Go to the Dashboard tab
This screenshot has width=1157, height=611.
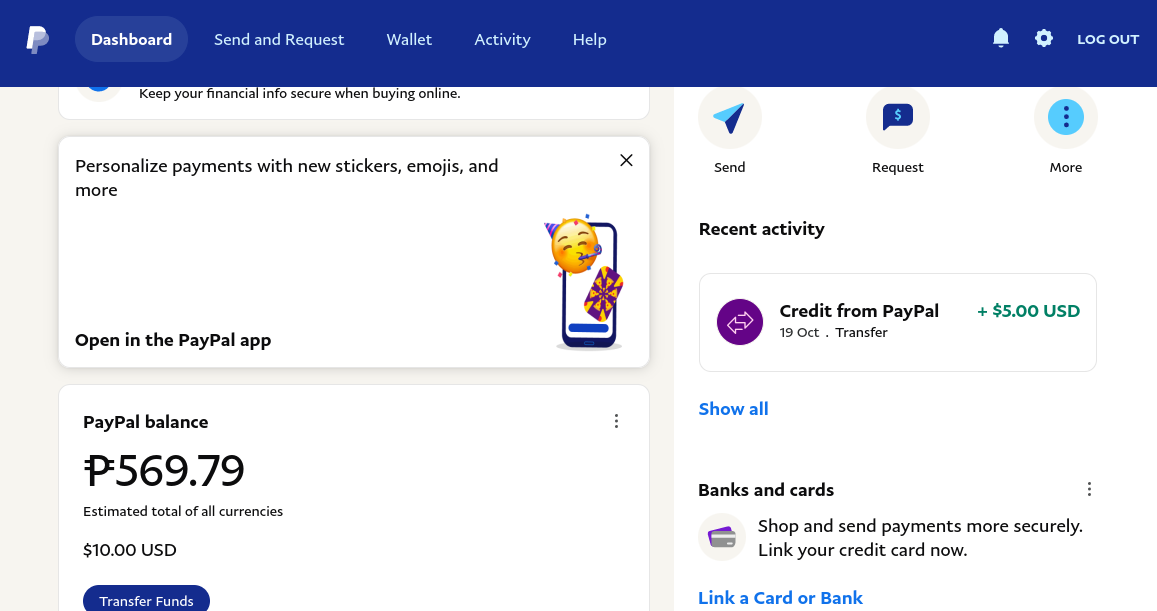coord(131,39)
